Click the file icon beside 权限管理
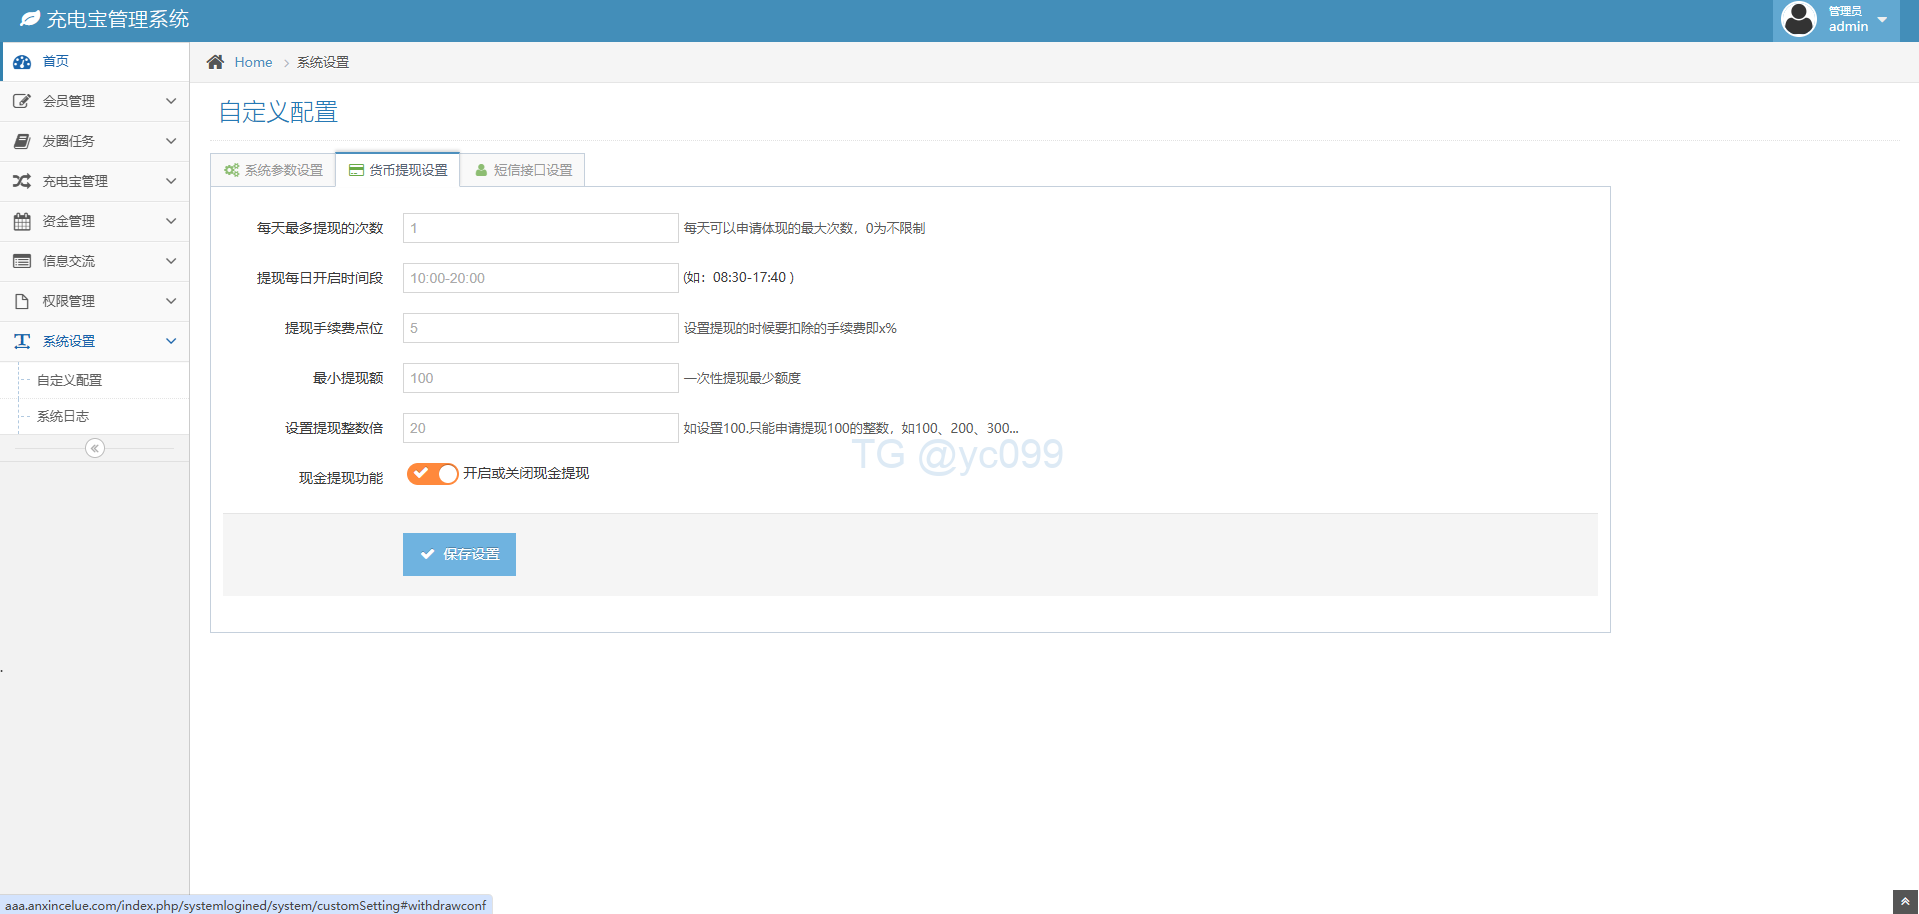The width and height of the screenshot is (1919, 914). 22,301
